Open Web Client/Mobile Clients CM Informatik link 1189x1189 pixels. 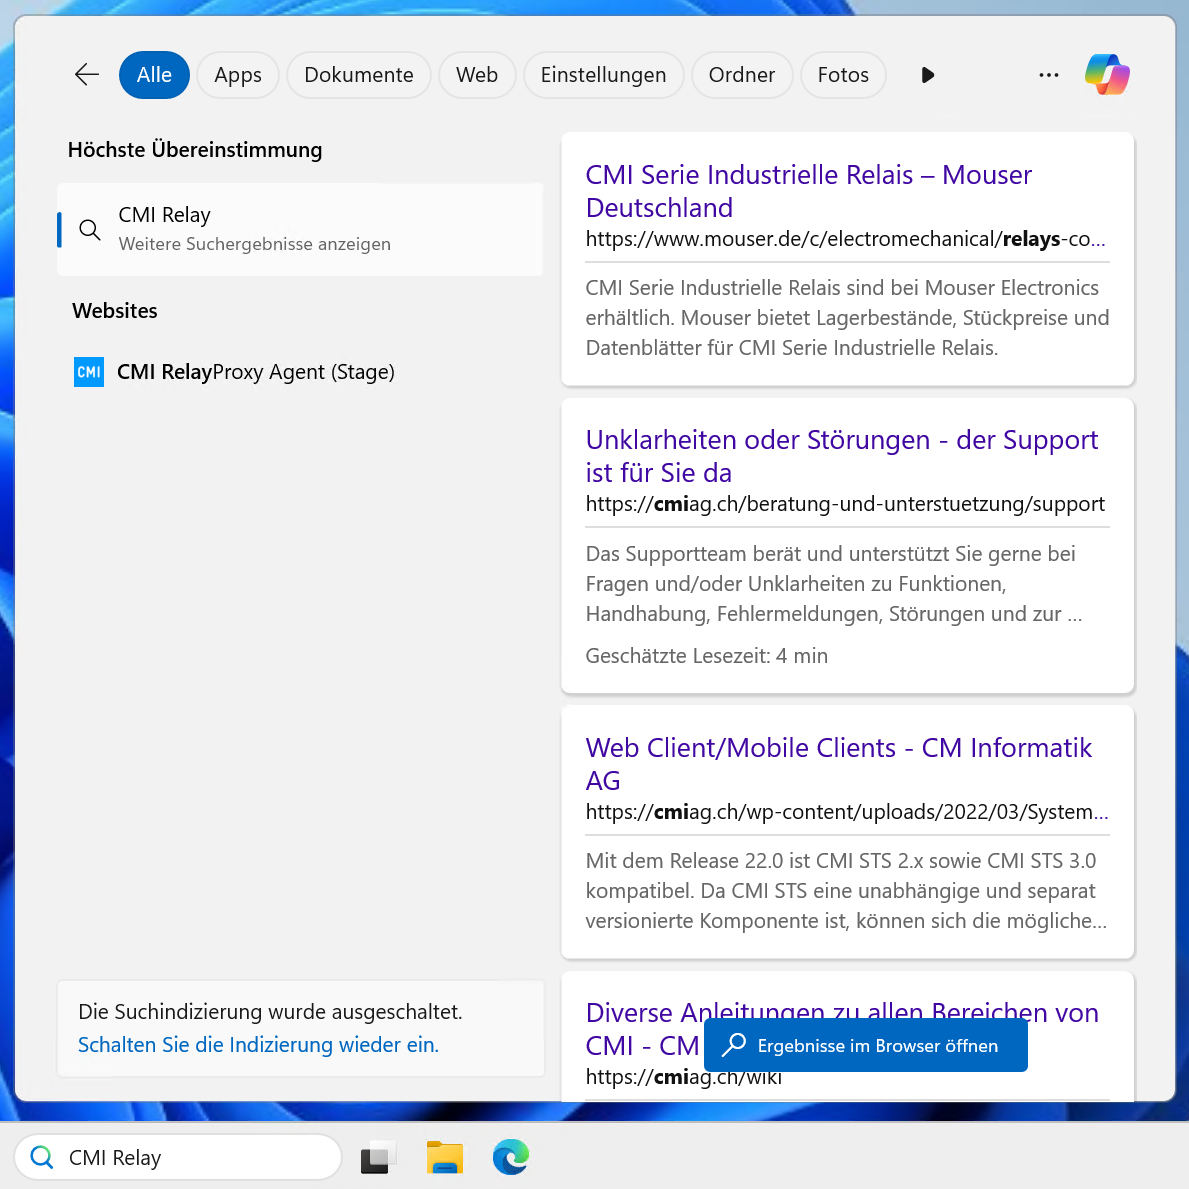coord(839,764)
